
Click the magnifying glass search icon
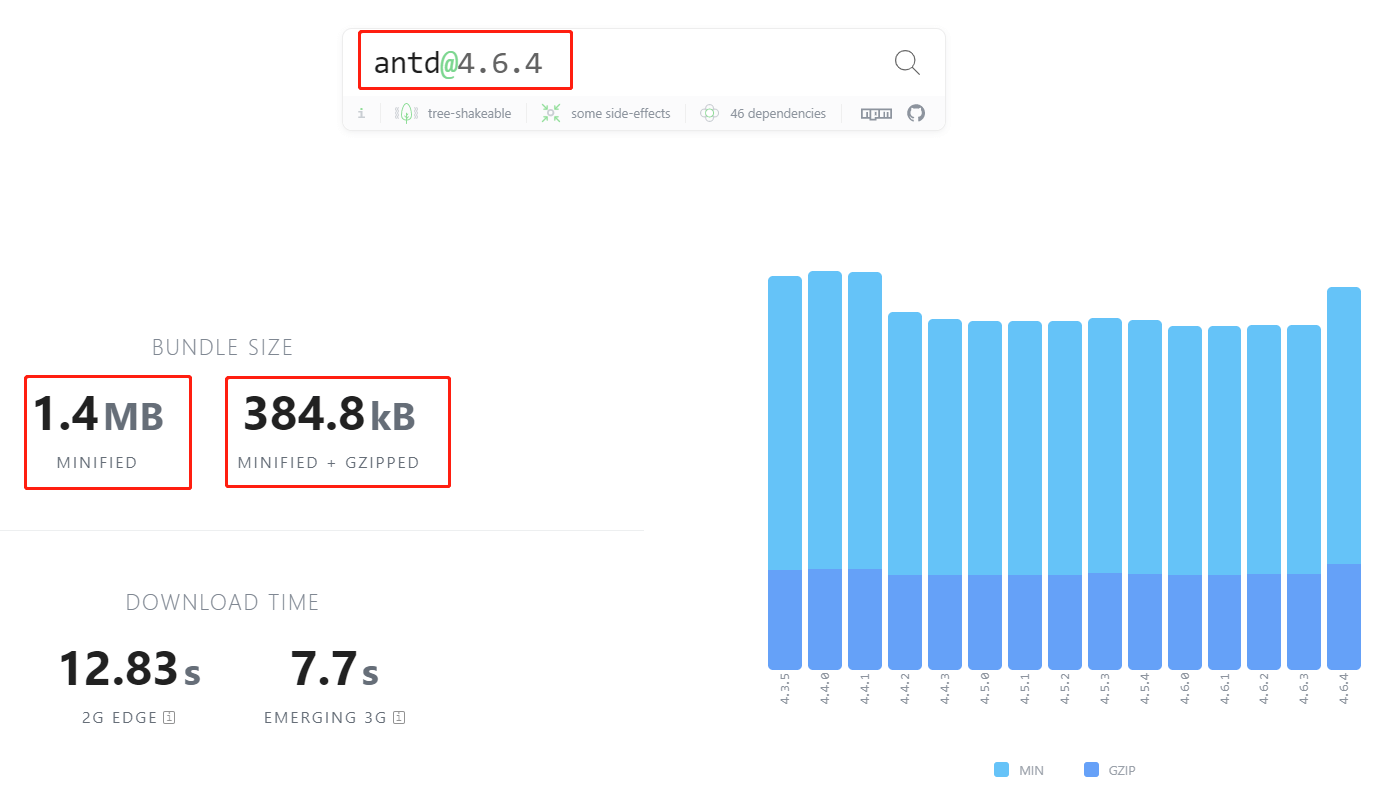coord(907,63)
